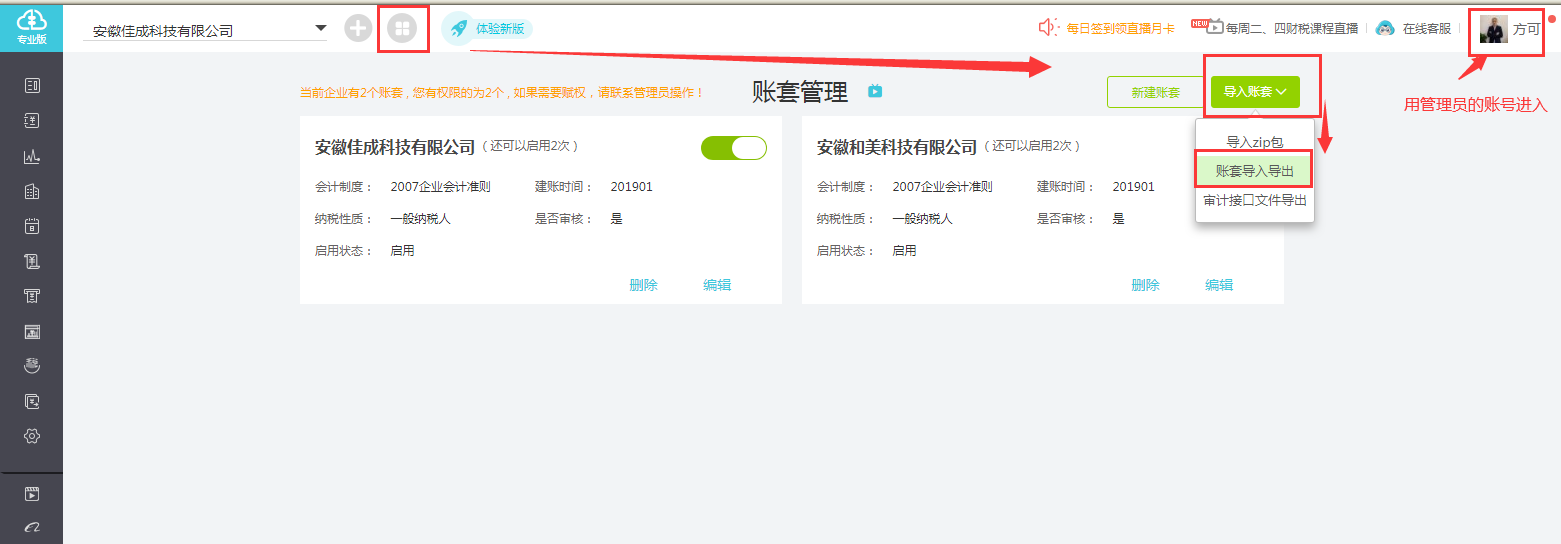Click 删除 for 安徽和美科技有限公司
1561x544 pixels.
(x=1145, y=285)
